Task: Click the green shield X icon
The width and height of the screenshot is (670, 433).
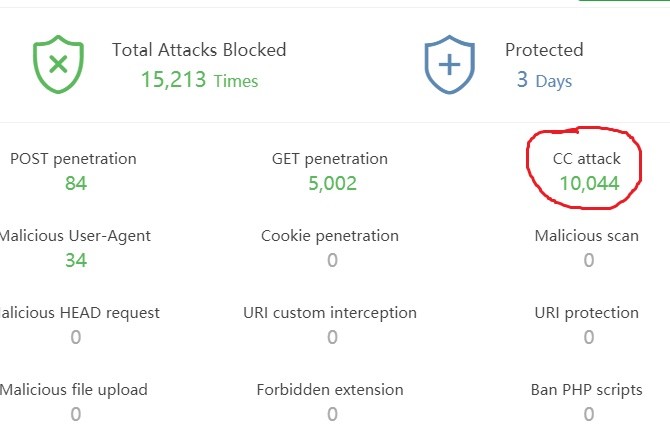Action: pos(59,64)
